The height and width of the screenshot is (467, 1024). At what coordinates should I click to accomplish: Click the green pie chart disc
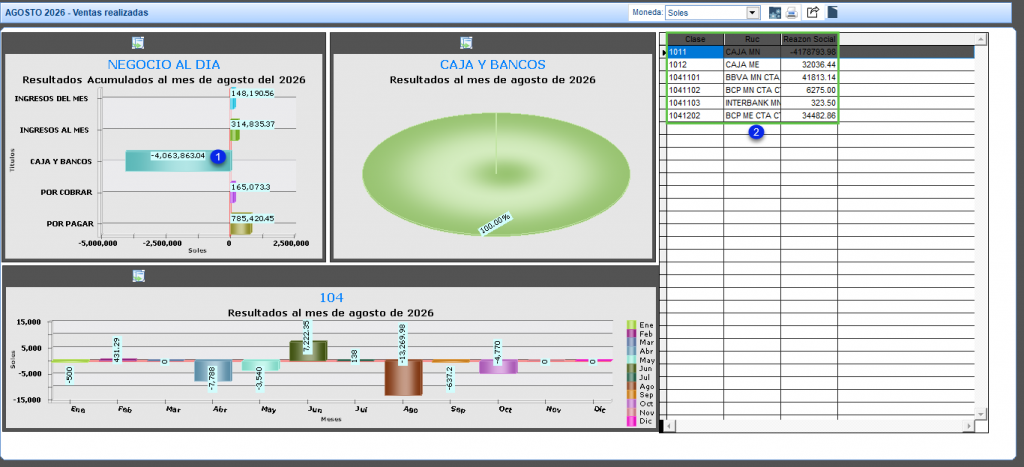(496, 174)
